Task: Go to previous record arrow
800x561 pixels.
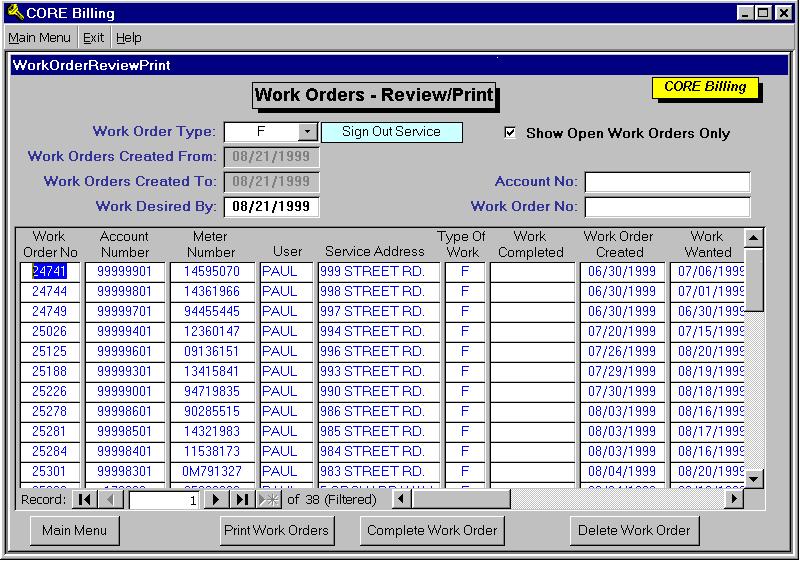Action: (110, 499)
